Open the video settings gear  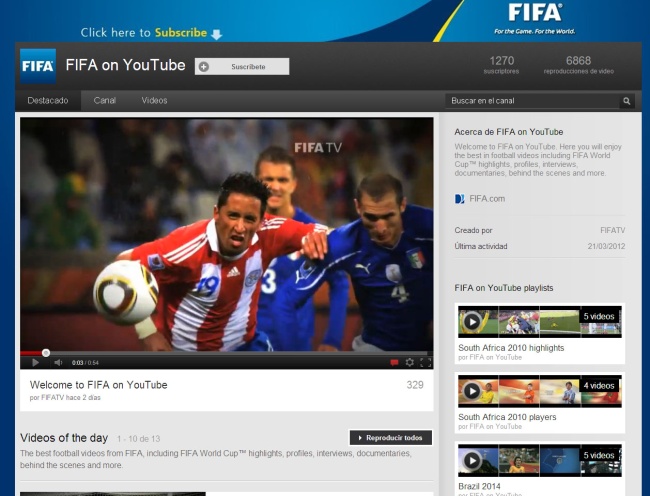(409, 363)
